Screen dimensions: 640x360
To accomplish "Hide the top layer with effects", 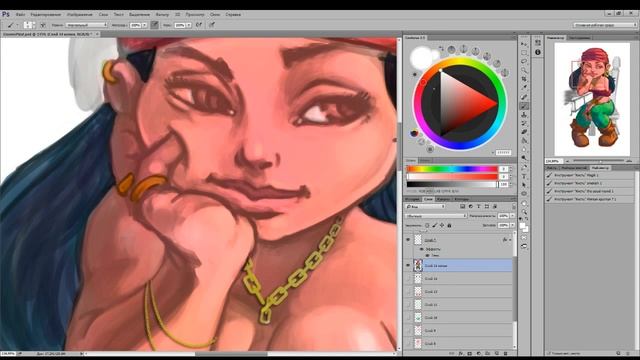I will 408,240.
